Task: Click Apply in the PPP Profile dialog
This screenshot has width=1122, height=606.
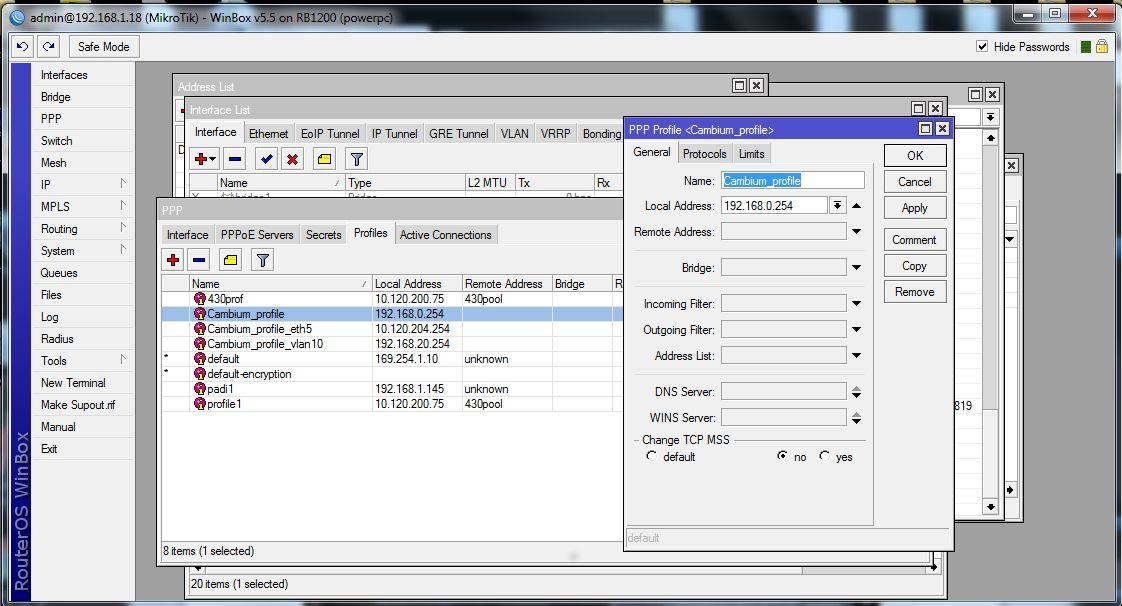Action: (915, 207)
